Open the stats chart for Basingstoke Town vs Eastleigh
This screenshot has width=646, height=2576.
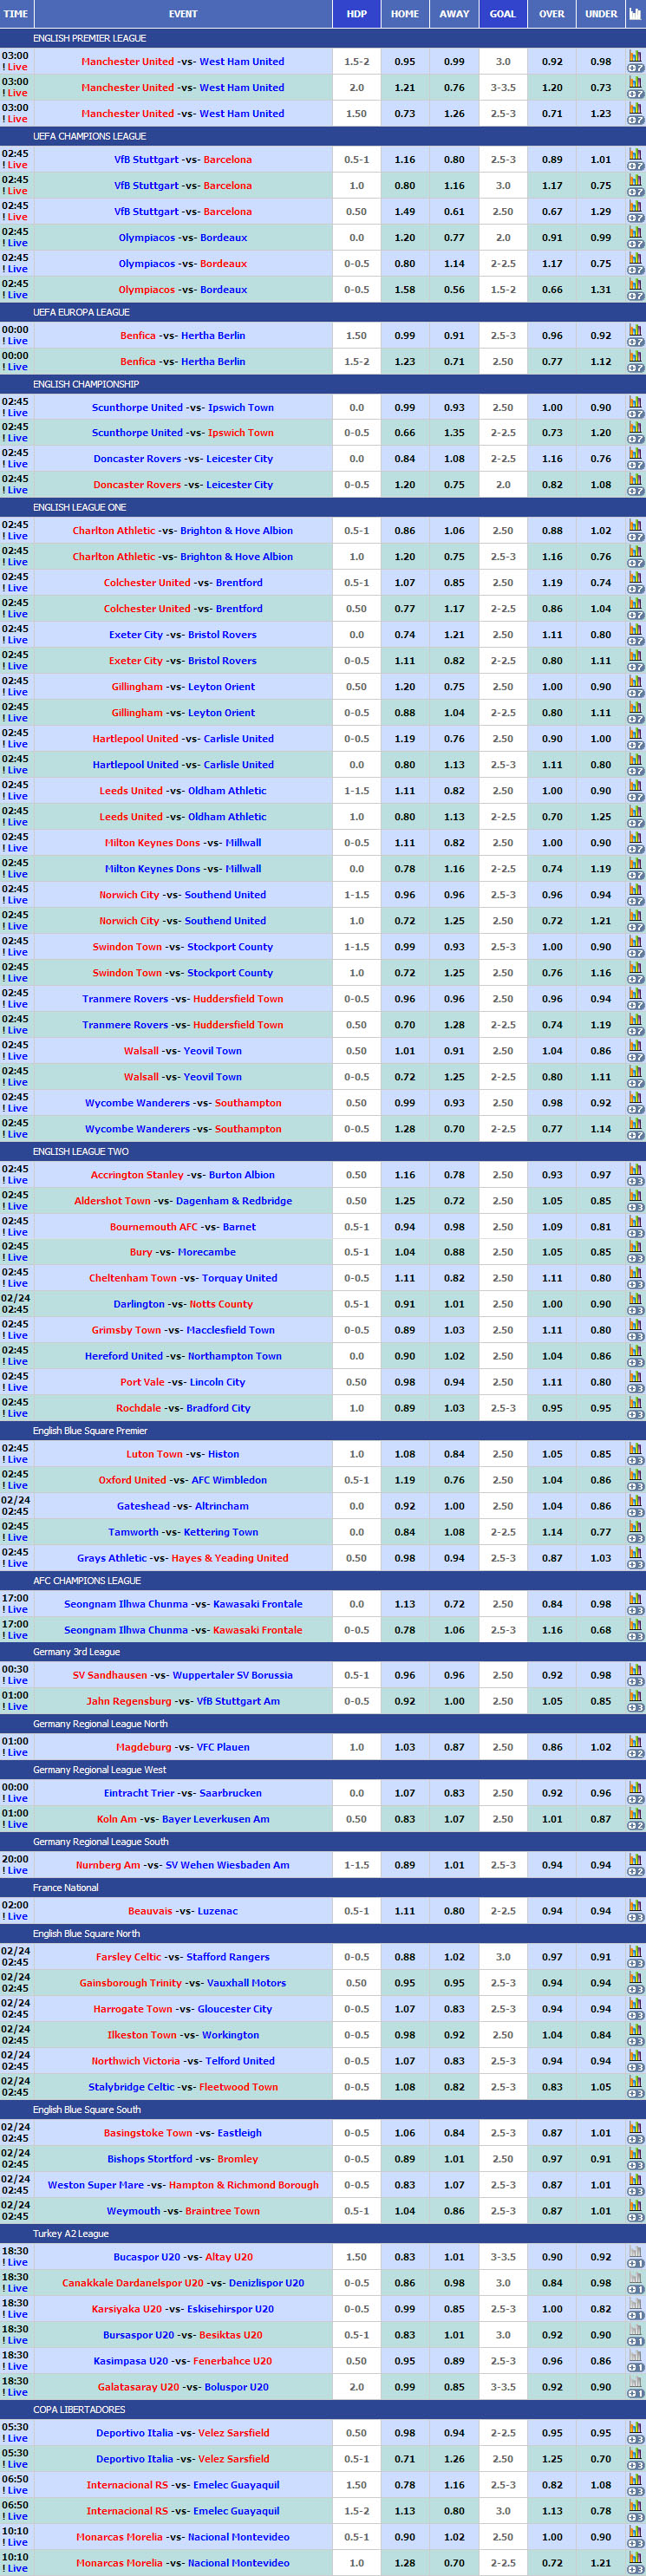coord(635,2128)
